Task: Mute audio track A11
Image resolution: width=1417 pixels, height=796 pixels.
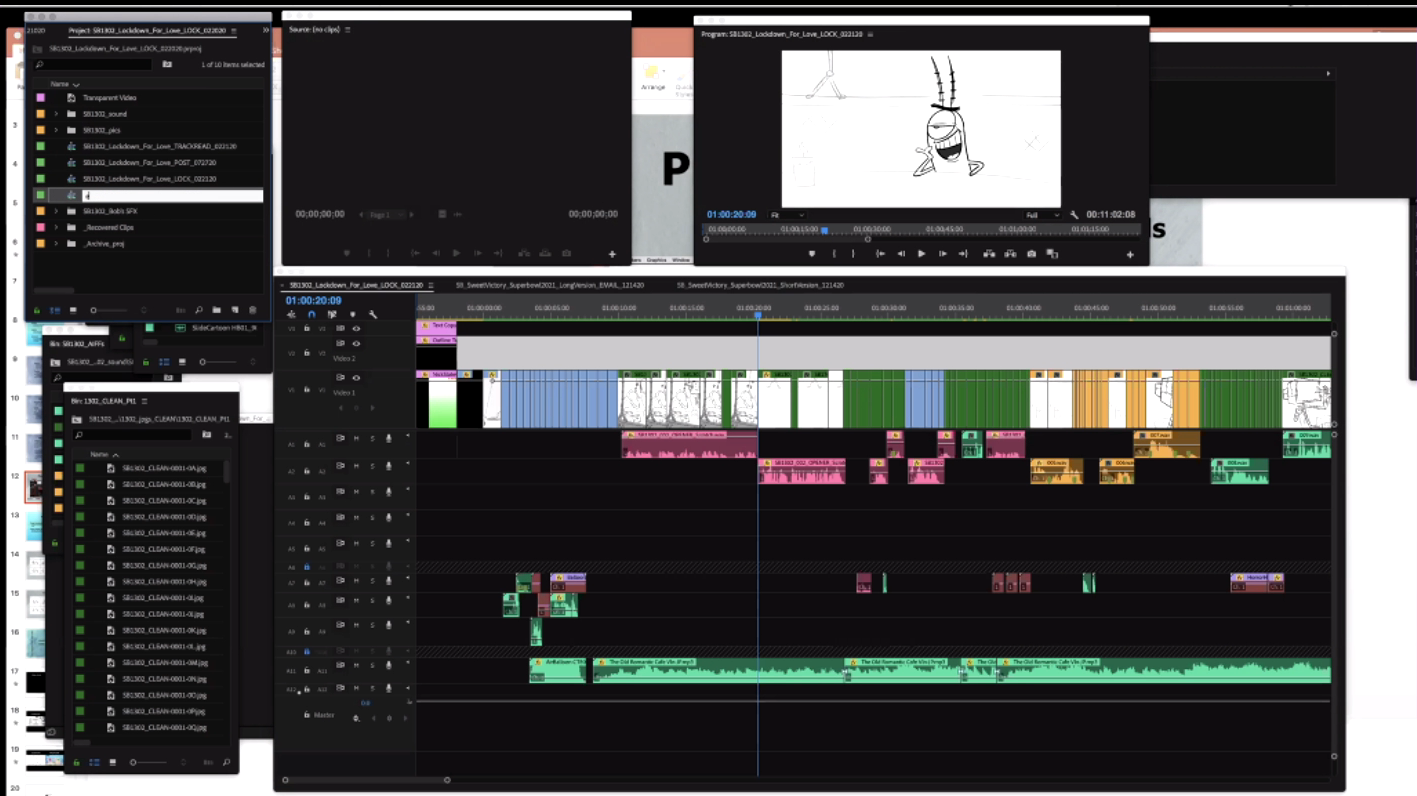Action: pyautogui.click(x=356, y=664)
